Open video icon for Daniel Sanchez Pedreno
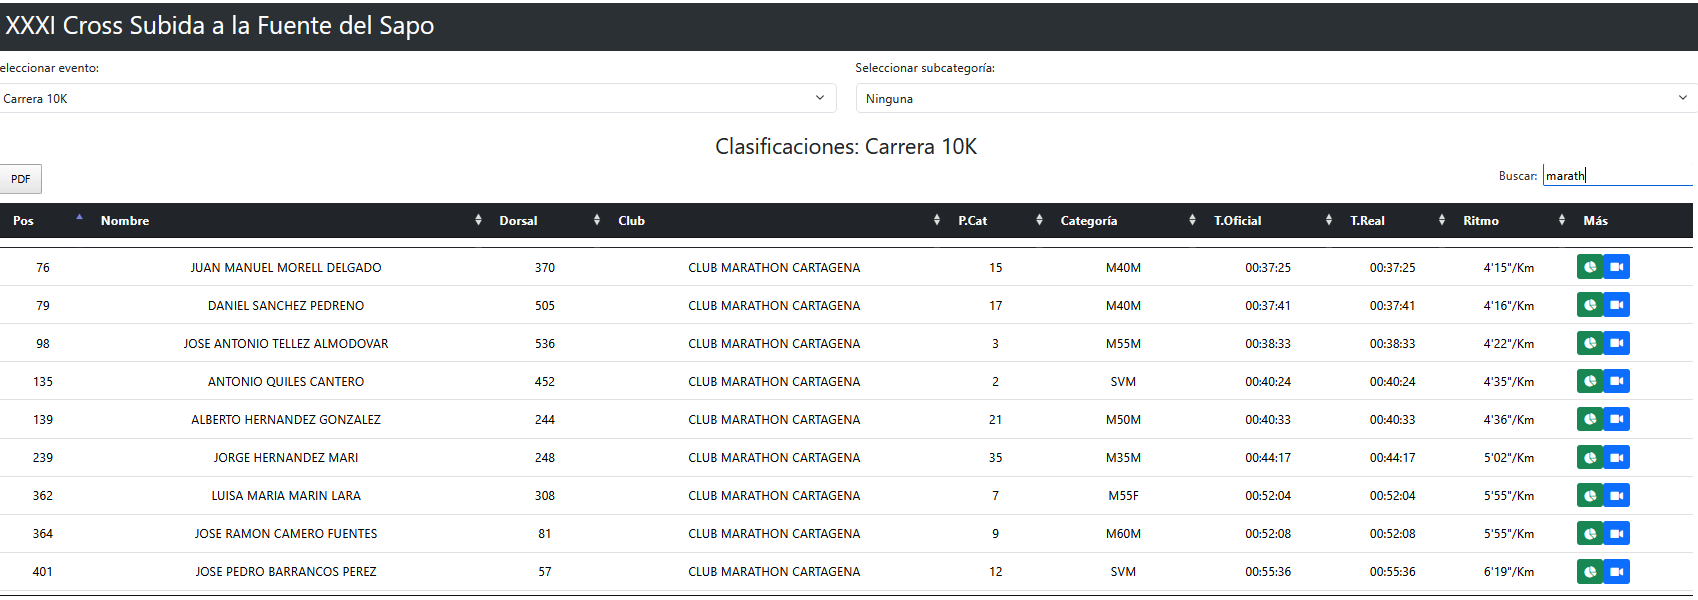The image size is (1698, 600). click(1617, 305)
